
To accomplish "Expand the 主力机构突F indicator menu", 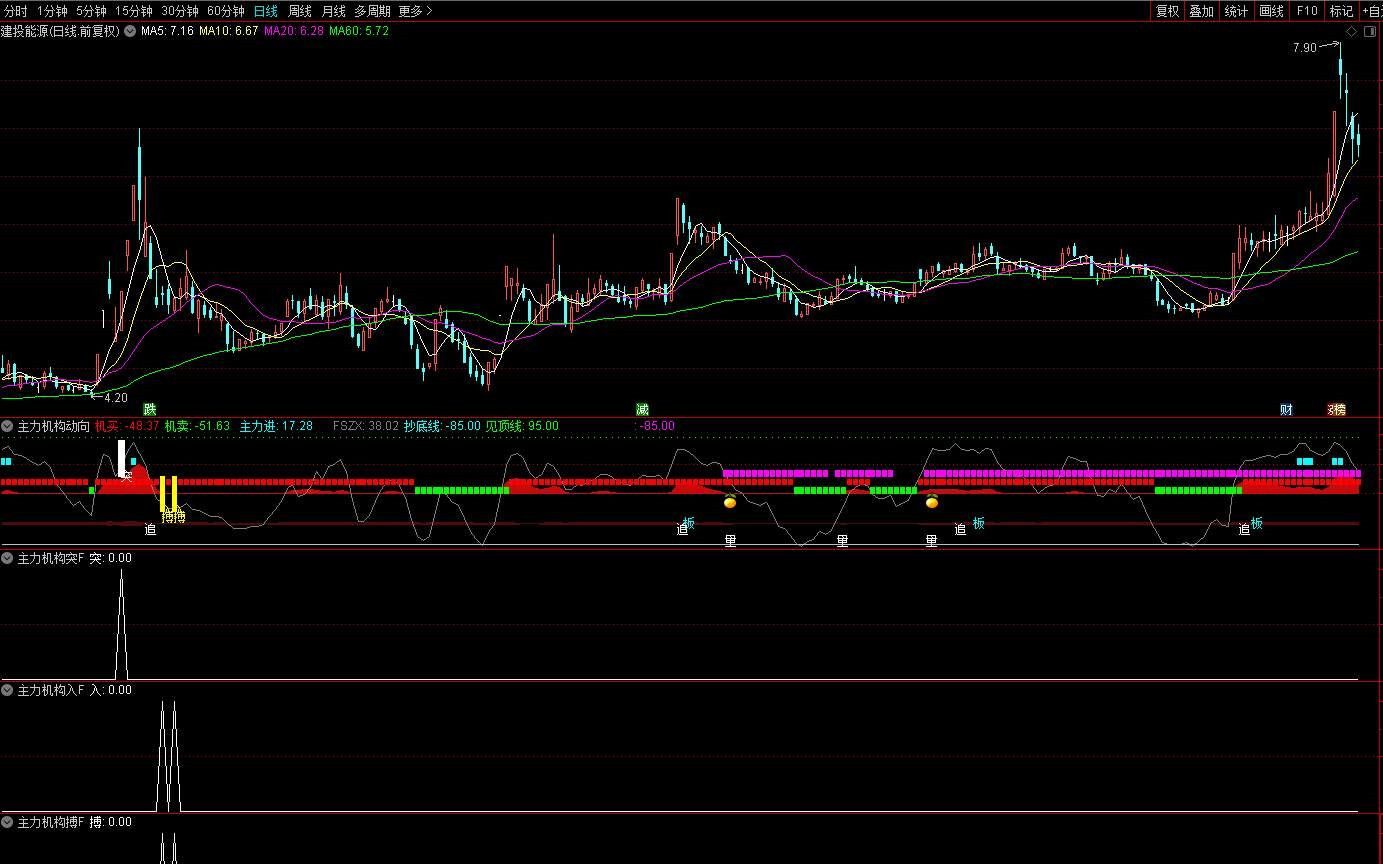I will tap(8, 558).
